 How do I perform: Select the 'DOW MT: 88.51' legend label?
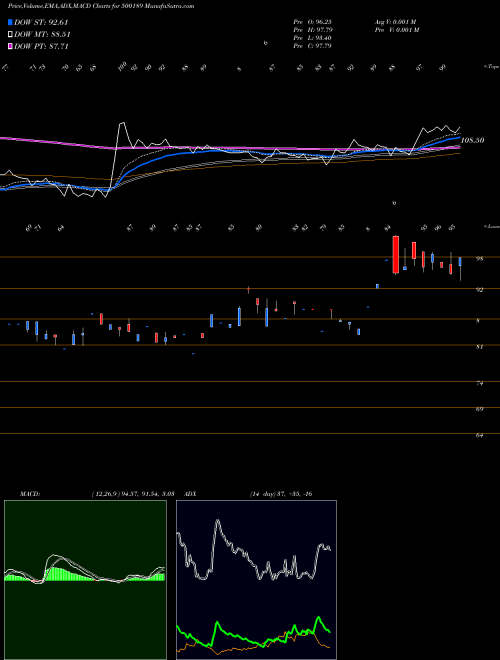42,35
